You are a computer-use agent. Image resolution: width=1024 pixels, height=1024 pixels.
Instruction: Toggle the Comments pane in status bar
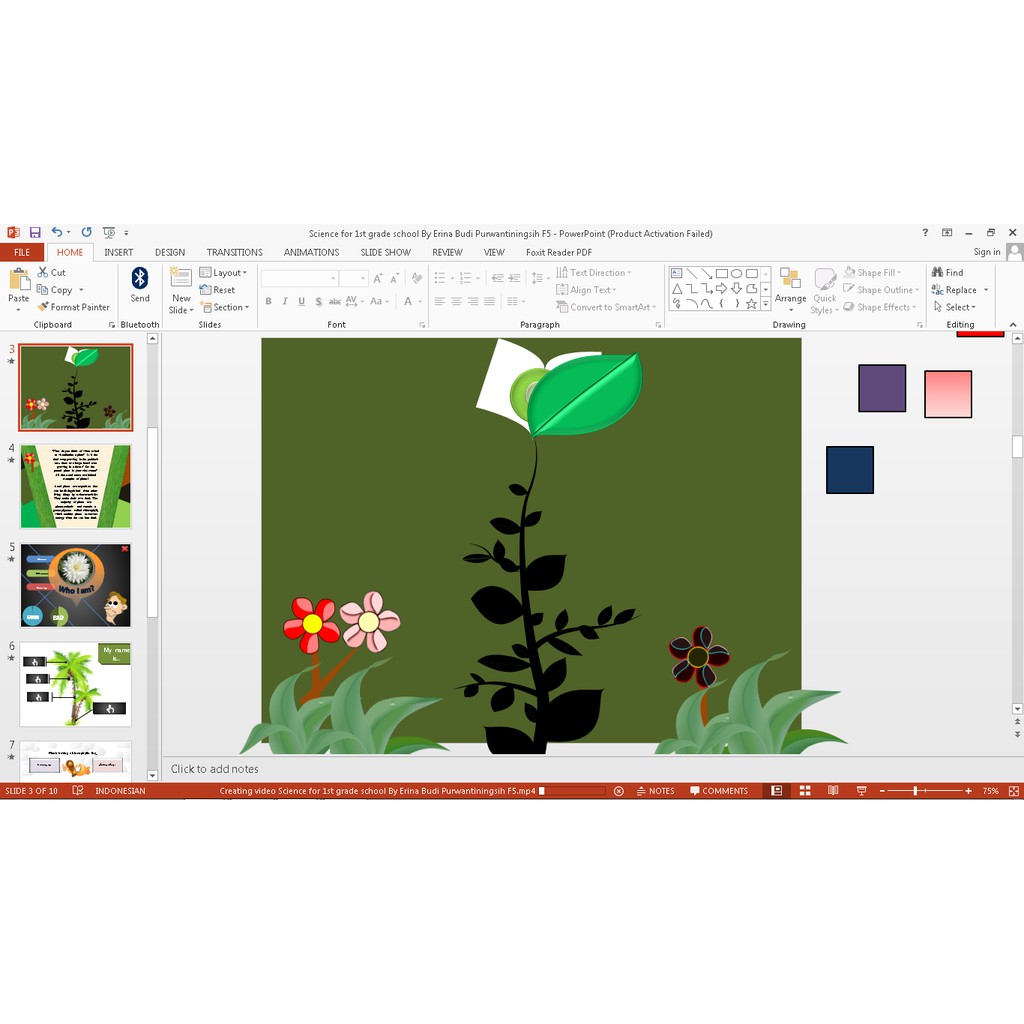[718, 791]
